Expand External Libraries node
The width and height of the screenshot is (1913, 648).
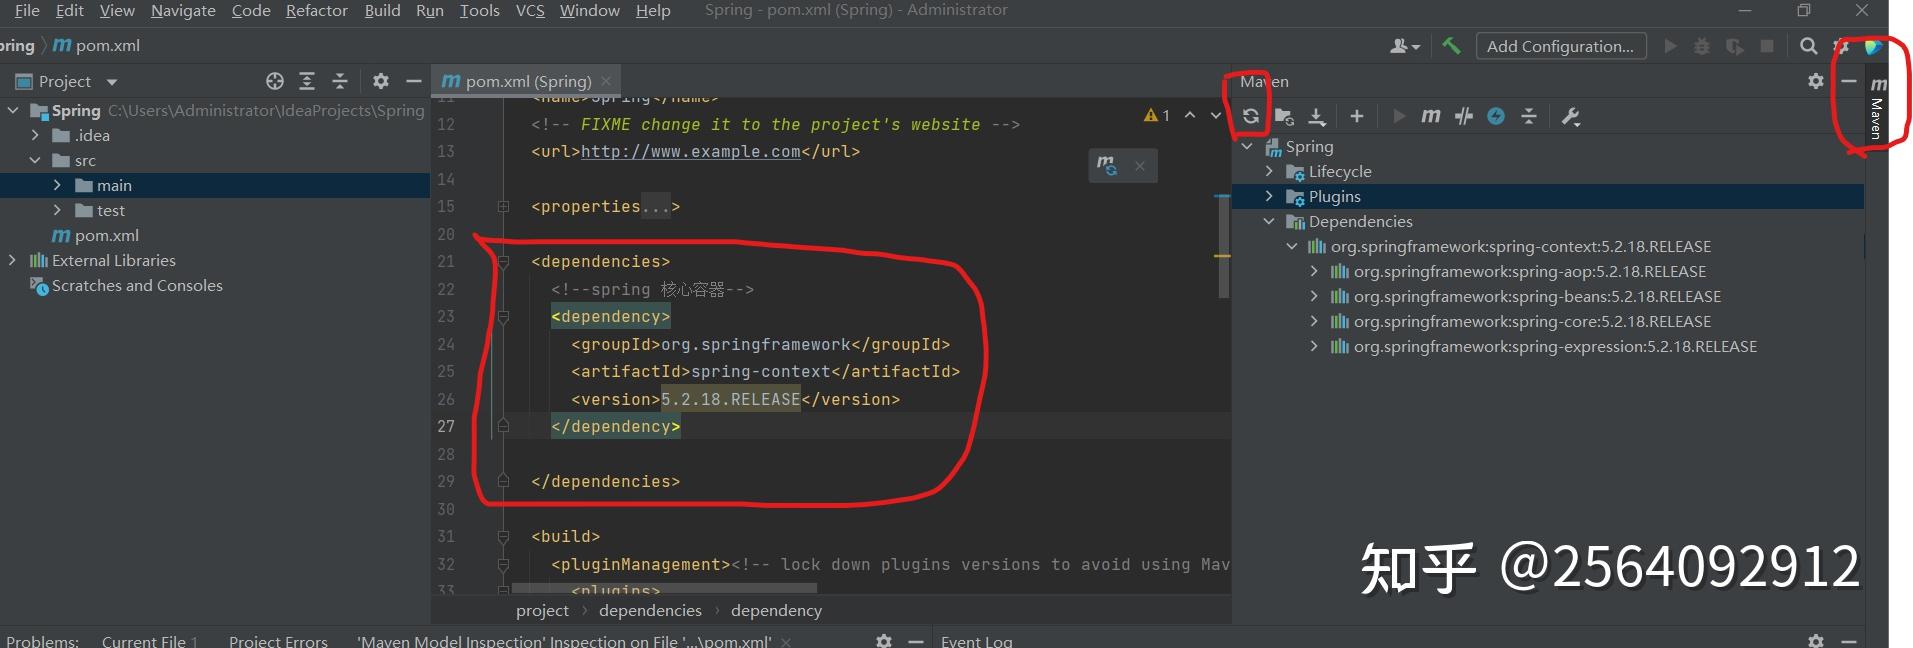pyautogui.click(x=13, y=260)
